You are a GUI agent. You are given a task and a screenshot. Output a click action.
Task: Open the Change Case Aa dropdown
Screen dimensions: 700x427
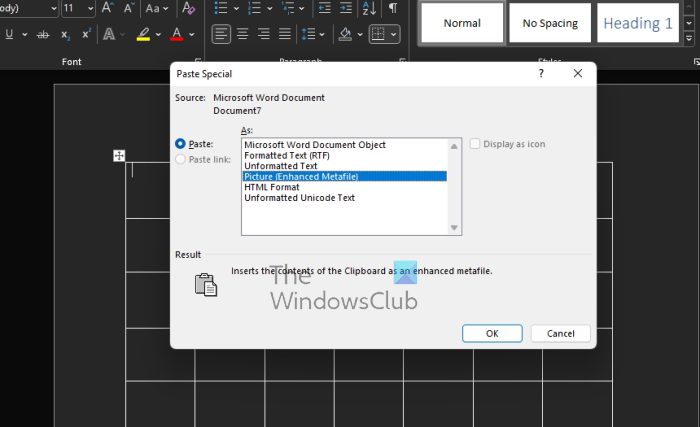pos(157,8)
